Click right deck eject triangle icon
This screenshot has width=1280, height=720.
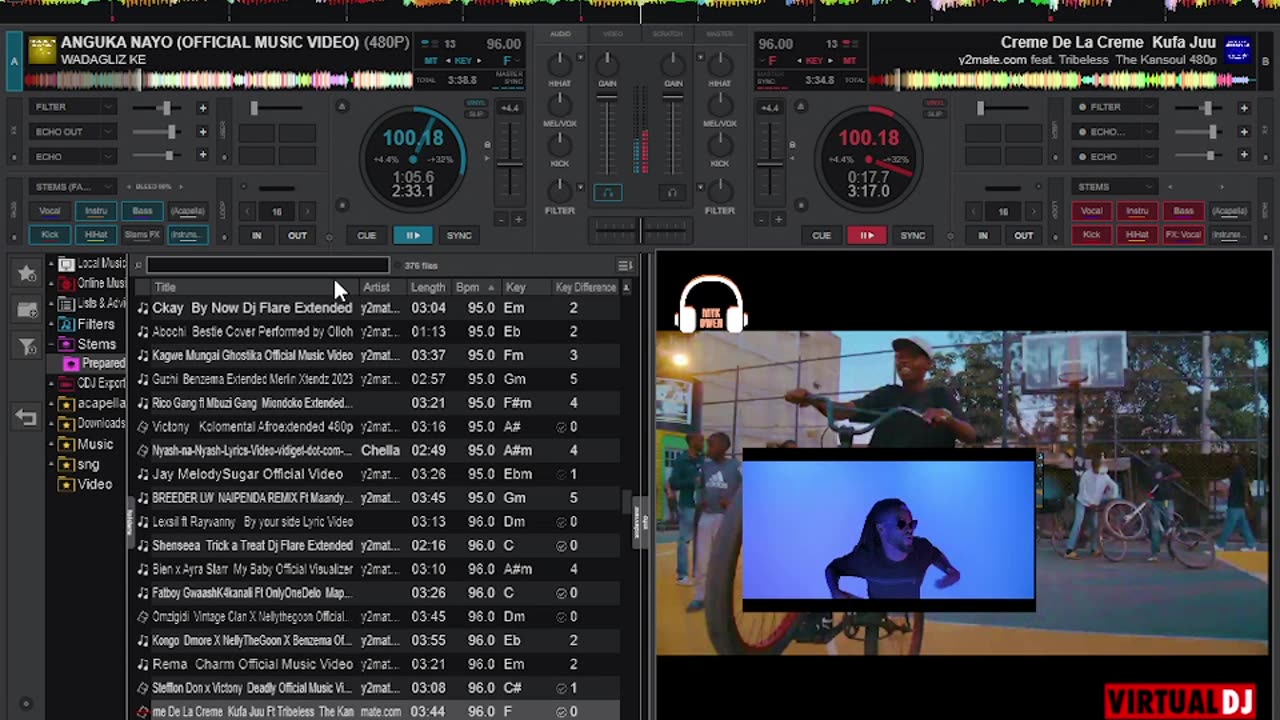800,107
